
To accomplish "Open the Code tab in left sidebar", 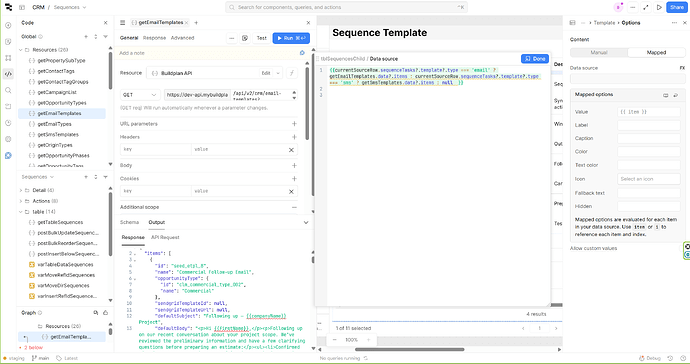I will (x=8, y=74).
